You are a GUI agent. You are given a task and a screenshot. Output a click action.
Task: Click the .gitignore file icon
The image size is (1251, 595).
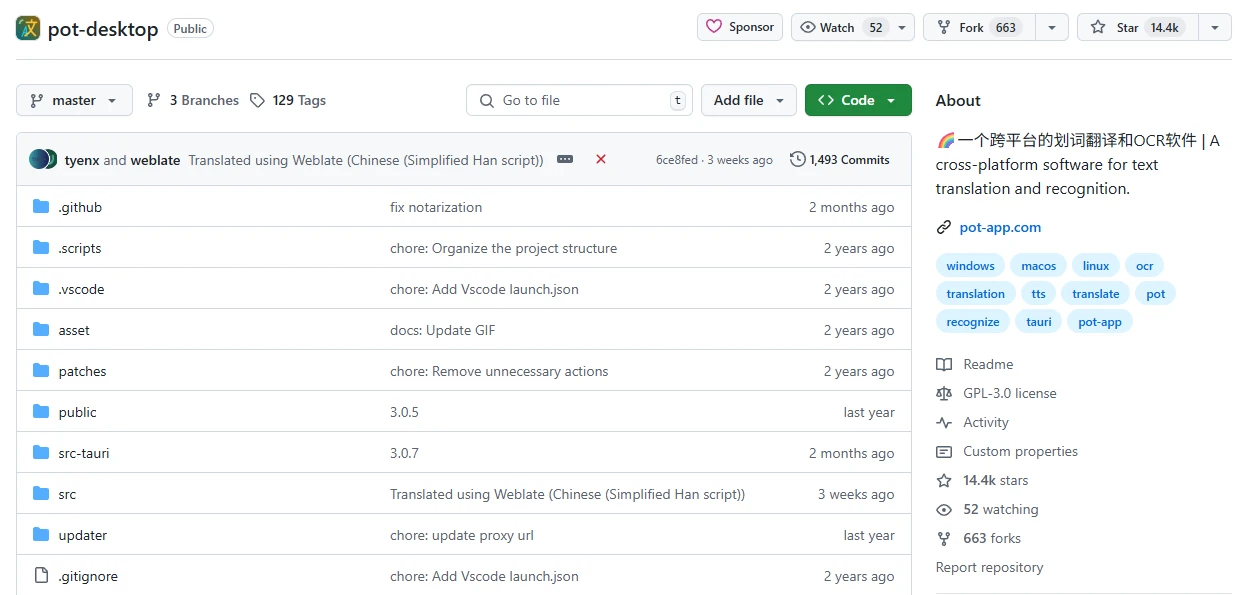click(41, 576)
